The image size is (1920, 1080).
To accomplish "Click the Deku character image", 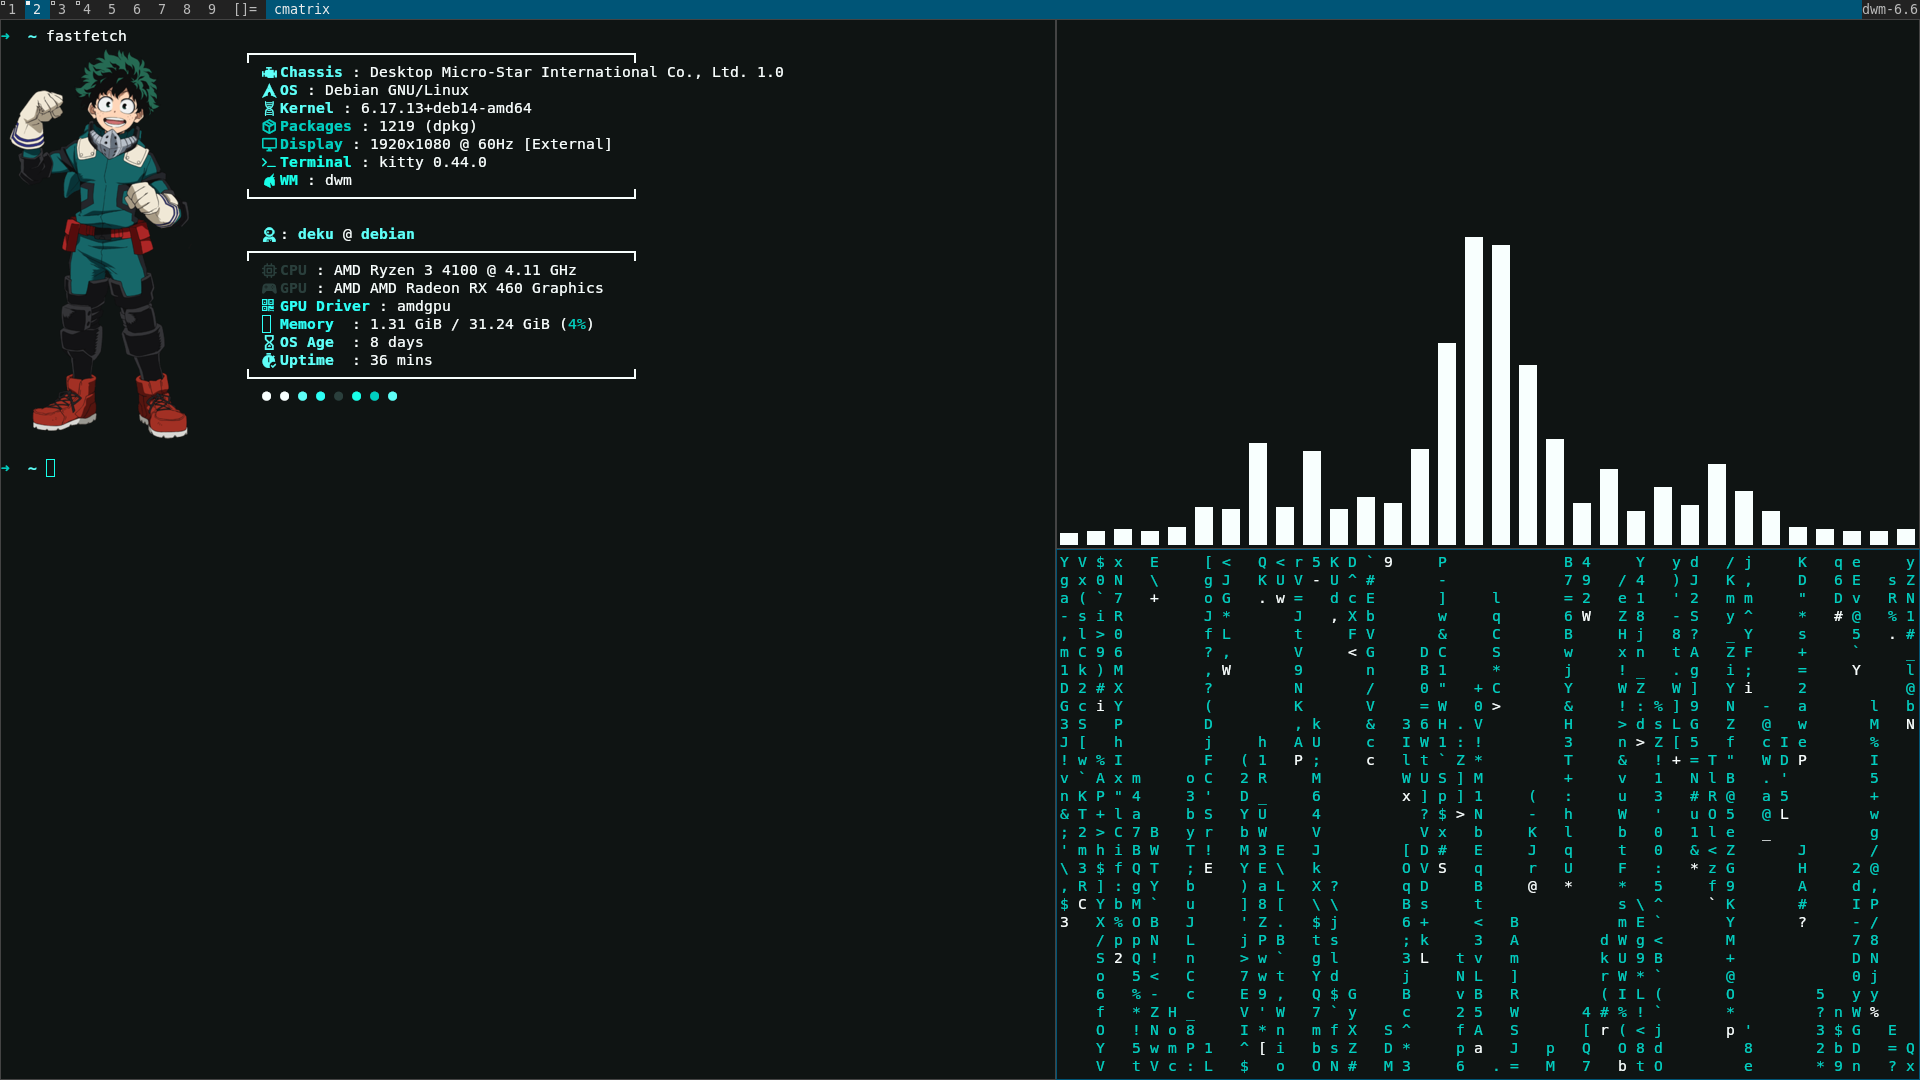I will 100,245.
